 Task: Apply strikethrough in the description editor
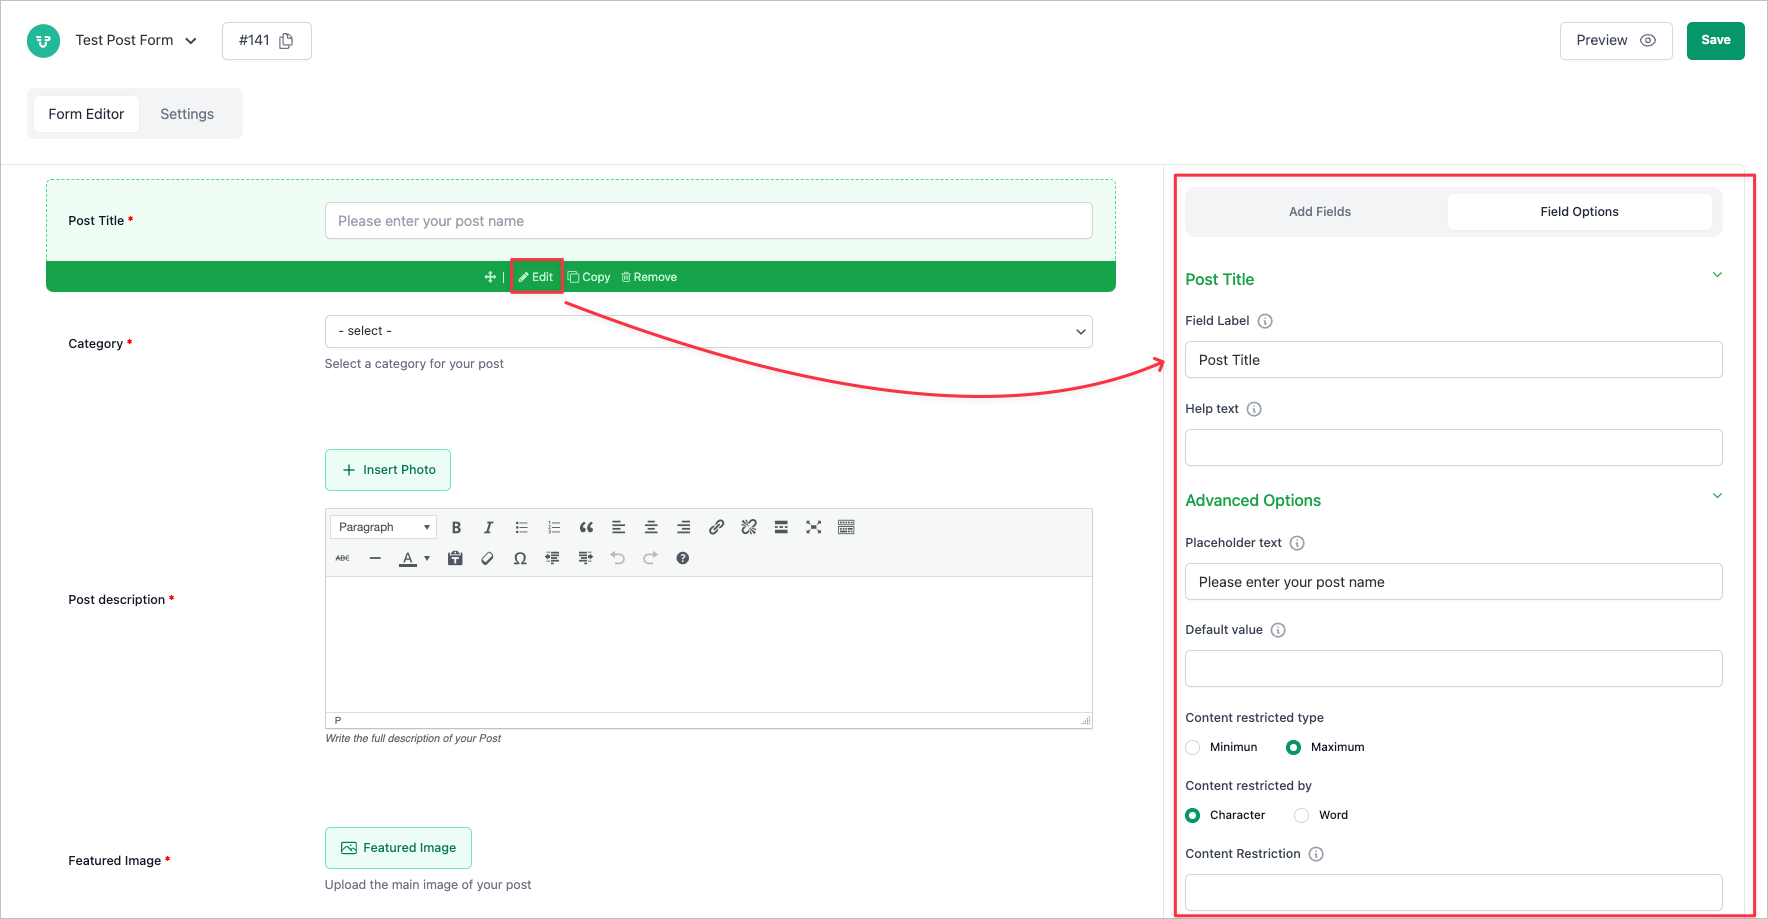point(342,558)
